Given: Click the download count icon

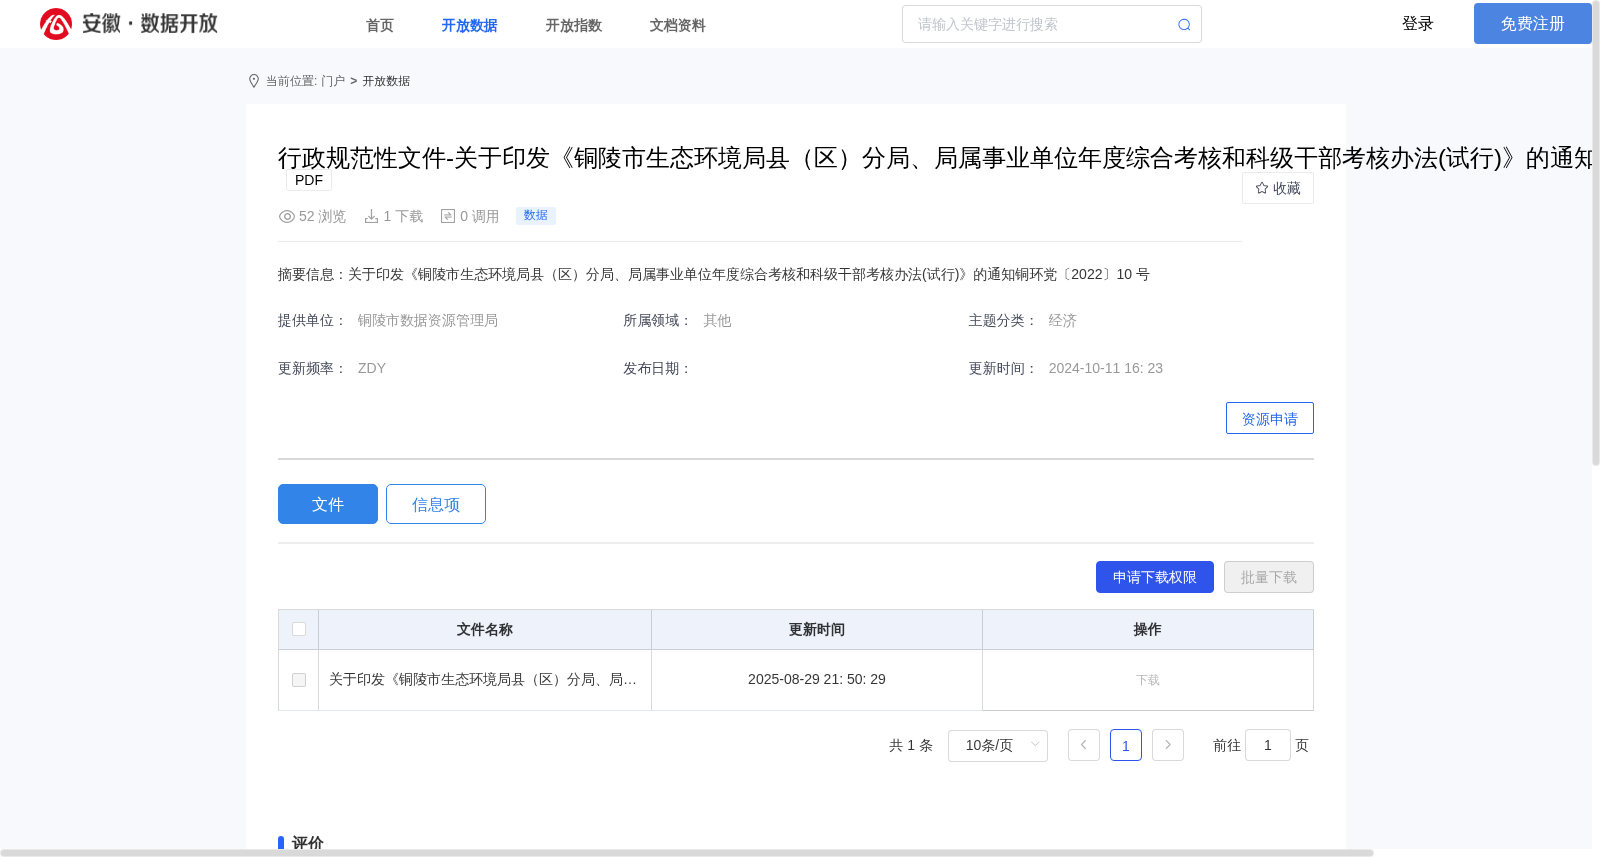Looking at the screenshot, I should [x=371, y=216].
